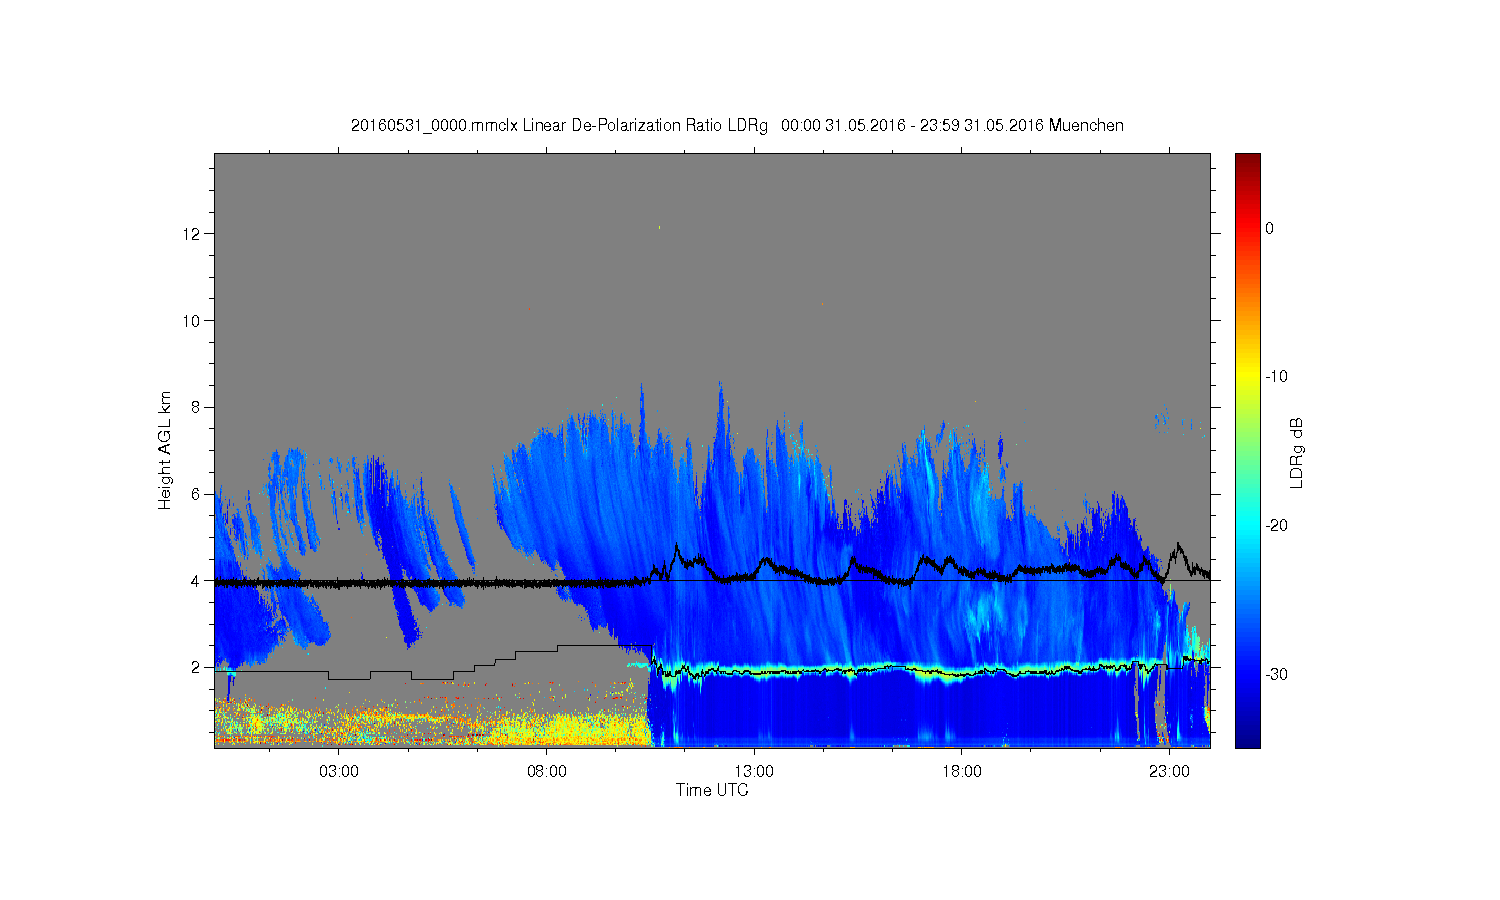
Task: Click the colorbar value -10
Action: [x=1277, y=377]
